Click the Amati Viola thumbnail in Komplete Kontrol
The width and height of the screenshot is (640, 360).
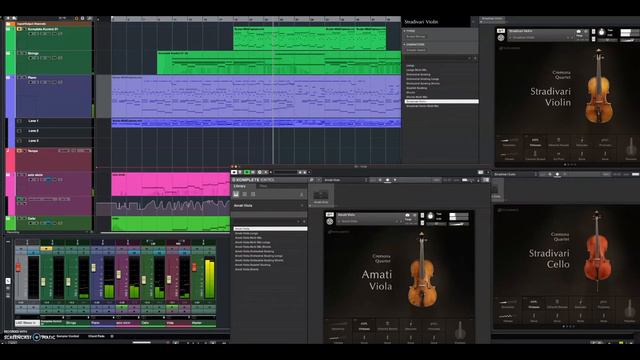321,196
